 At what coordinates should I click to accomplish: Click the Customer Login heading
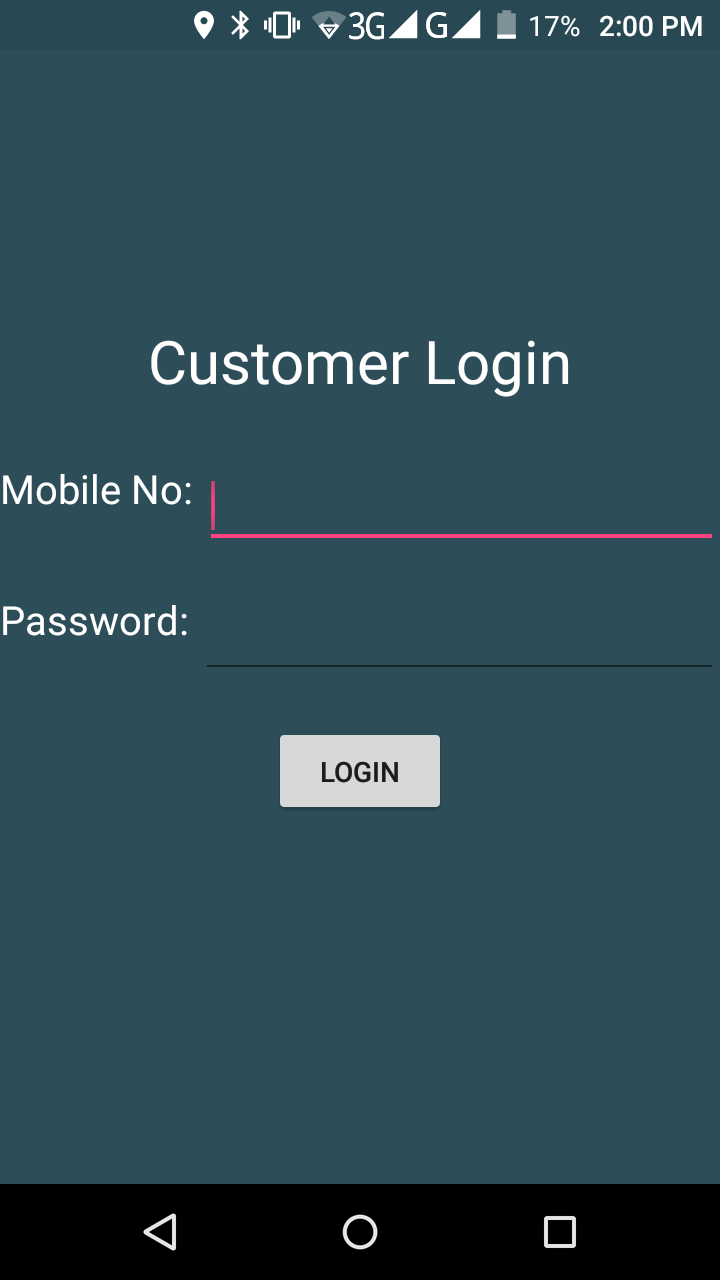tap(360, 364)
